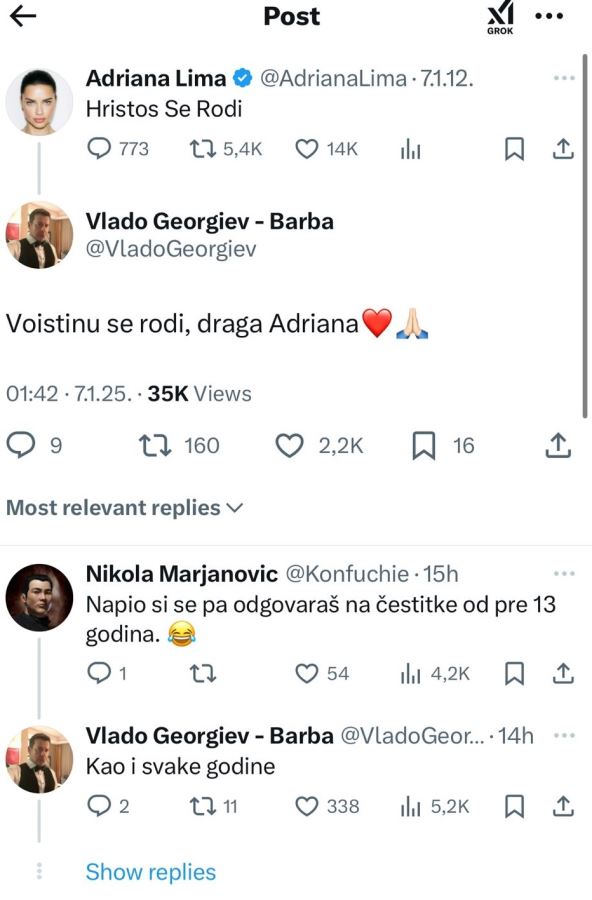
Task: Reply to Adriana Lima's Hristos Se Rodi post
Action: (x=97, y=148)
